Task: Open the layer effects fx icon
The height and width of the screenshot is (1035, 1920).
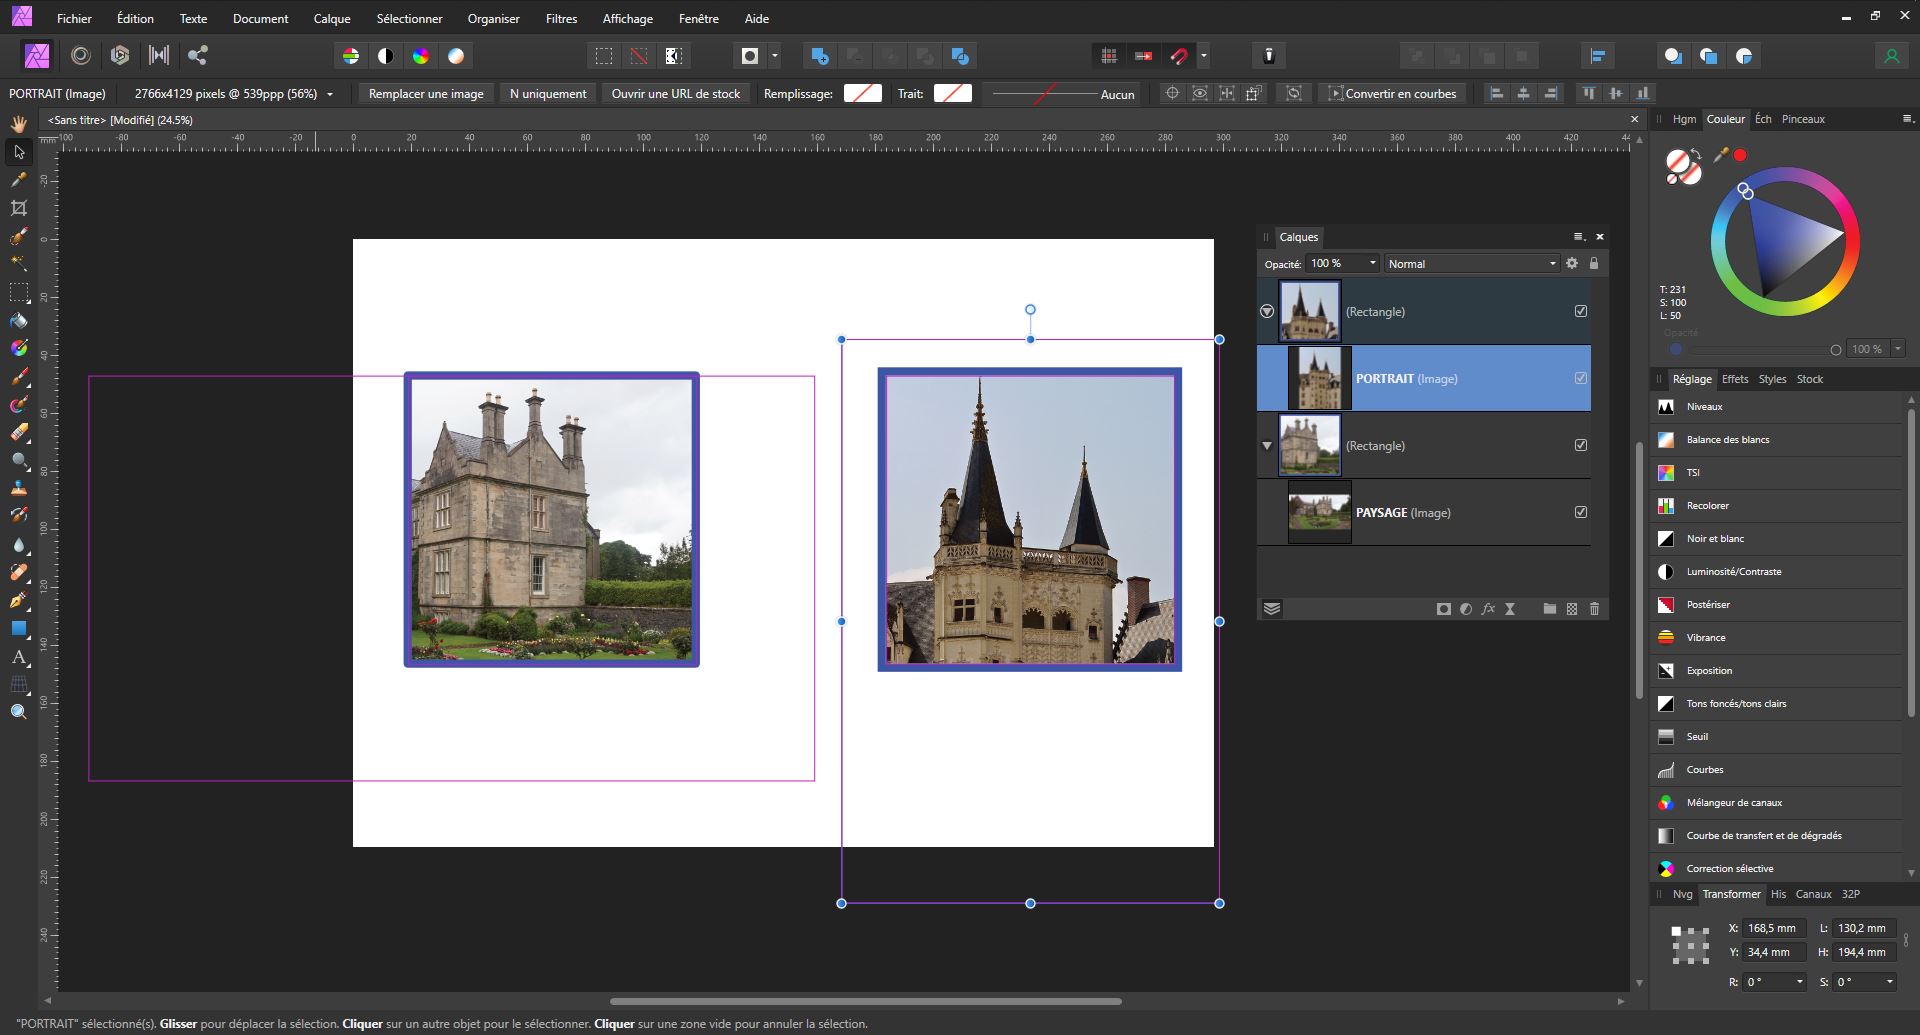Action: coord(1488,609)
